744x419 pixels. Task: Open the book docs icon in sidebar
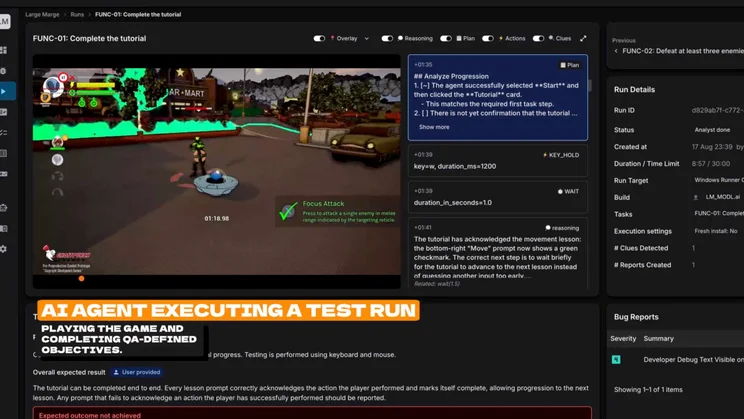click(x=4, y=228)
